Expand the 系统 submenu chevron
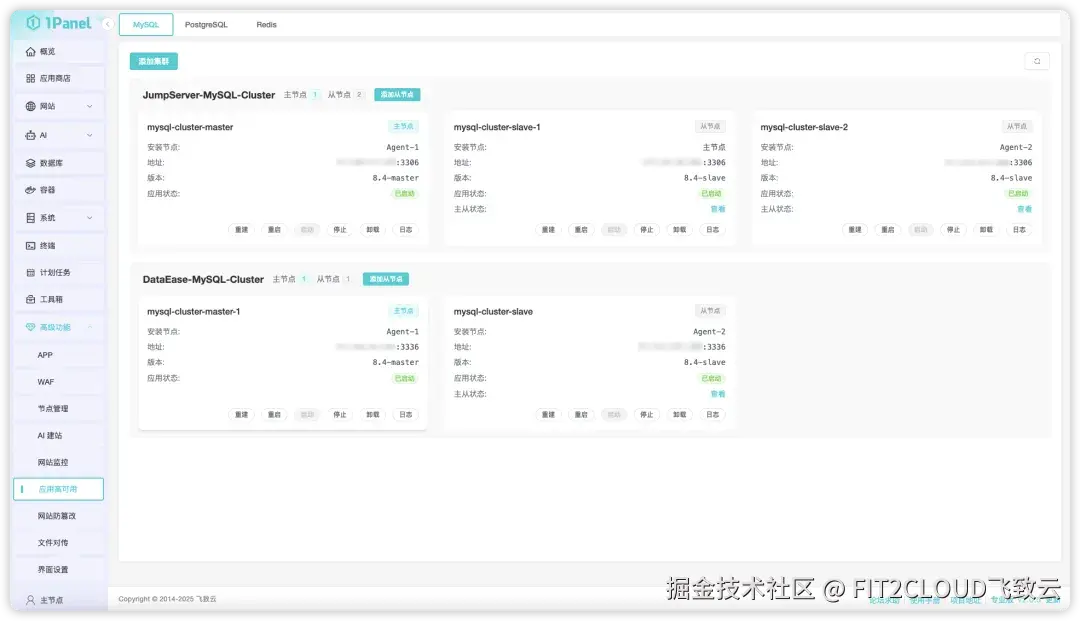Screen dimensions: 1080x621 [x=90, y=218]
